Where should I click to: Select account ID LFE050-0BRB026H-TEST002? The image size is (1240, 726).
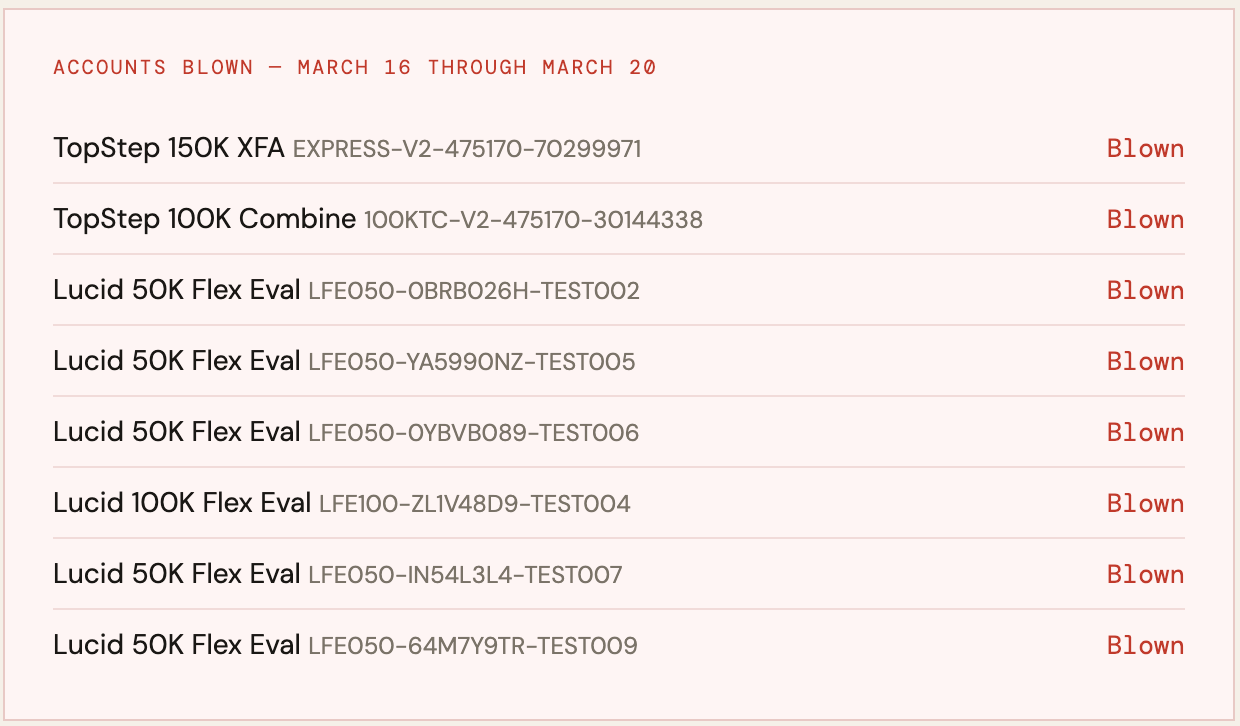tap(474, 291)
